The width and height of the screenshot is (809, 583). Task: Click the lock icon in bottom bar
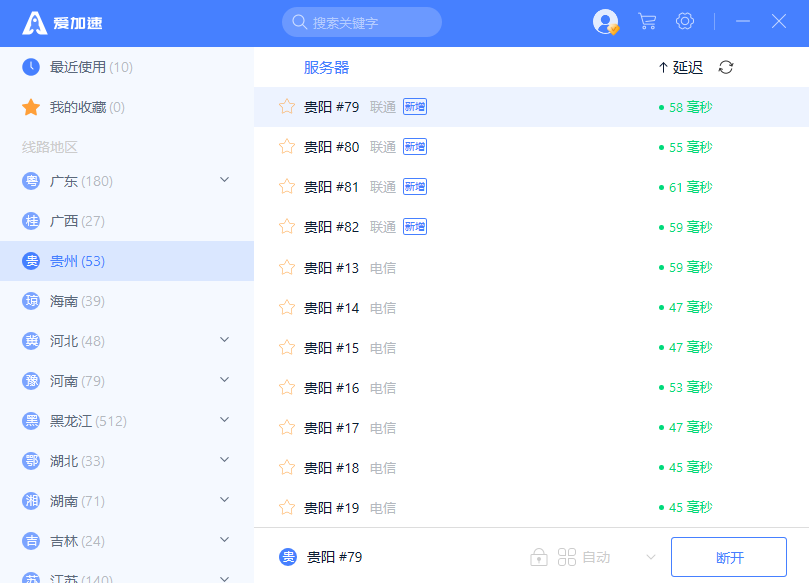click(x=539, y=557)
